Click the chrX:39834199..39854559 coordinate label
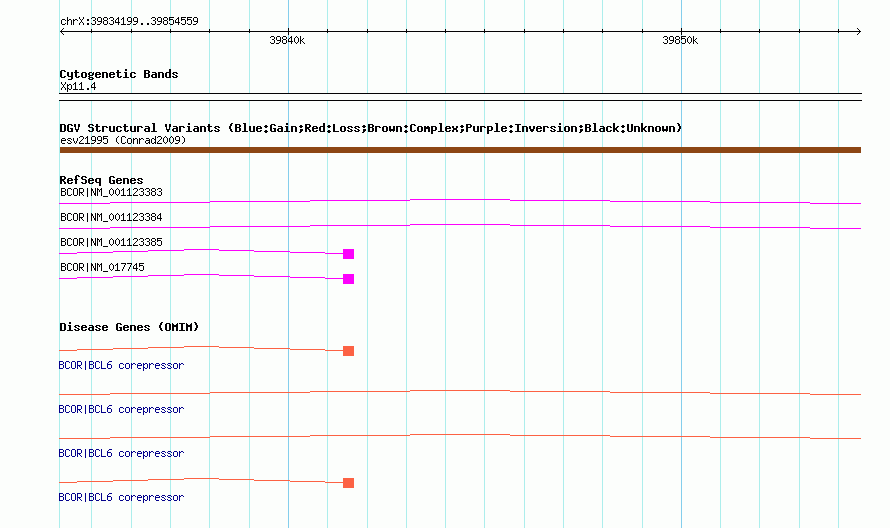Viewport: 890px width, 528px height. tap(129, 22)
